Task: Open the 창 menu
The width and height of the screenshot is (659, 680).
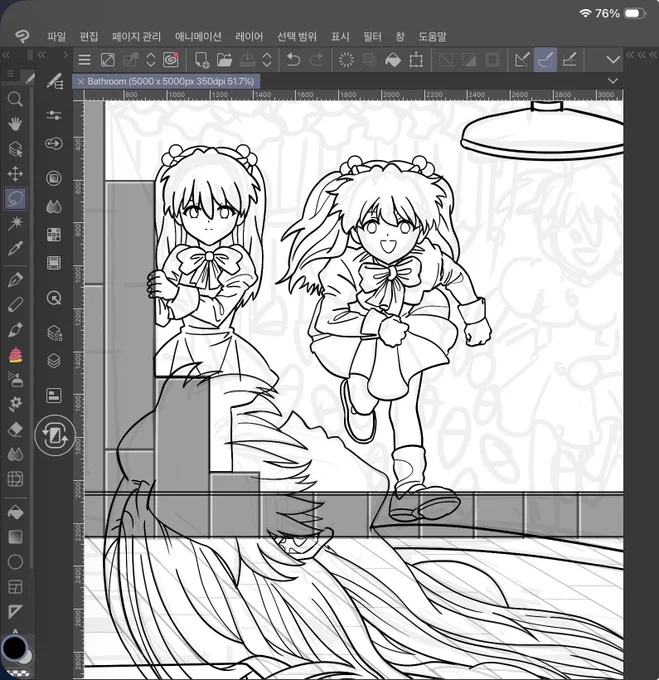Action: click(400, 37)
